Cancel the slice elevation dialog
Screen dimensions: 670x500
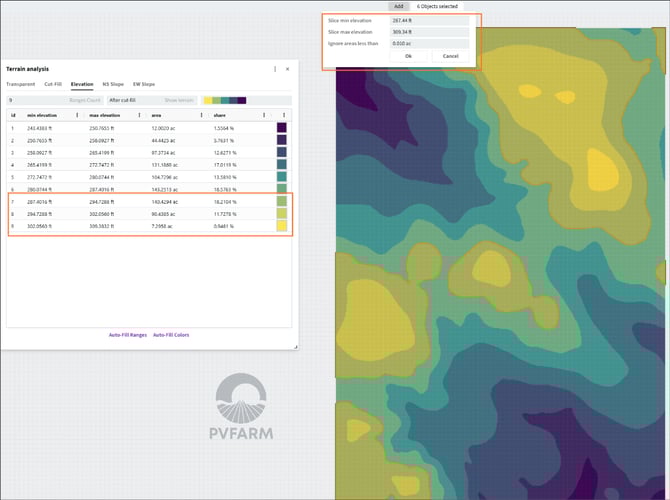(450, 56)
